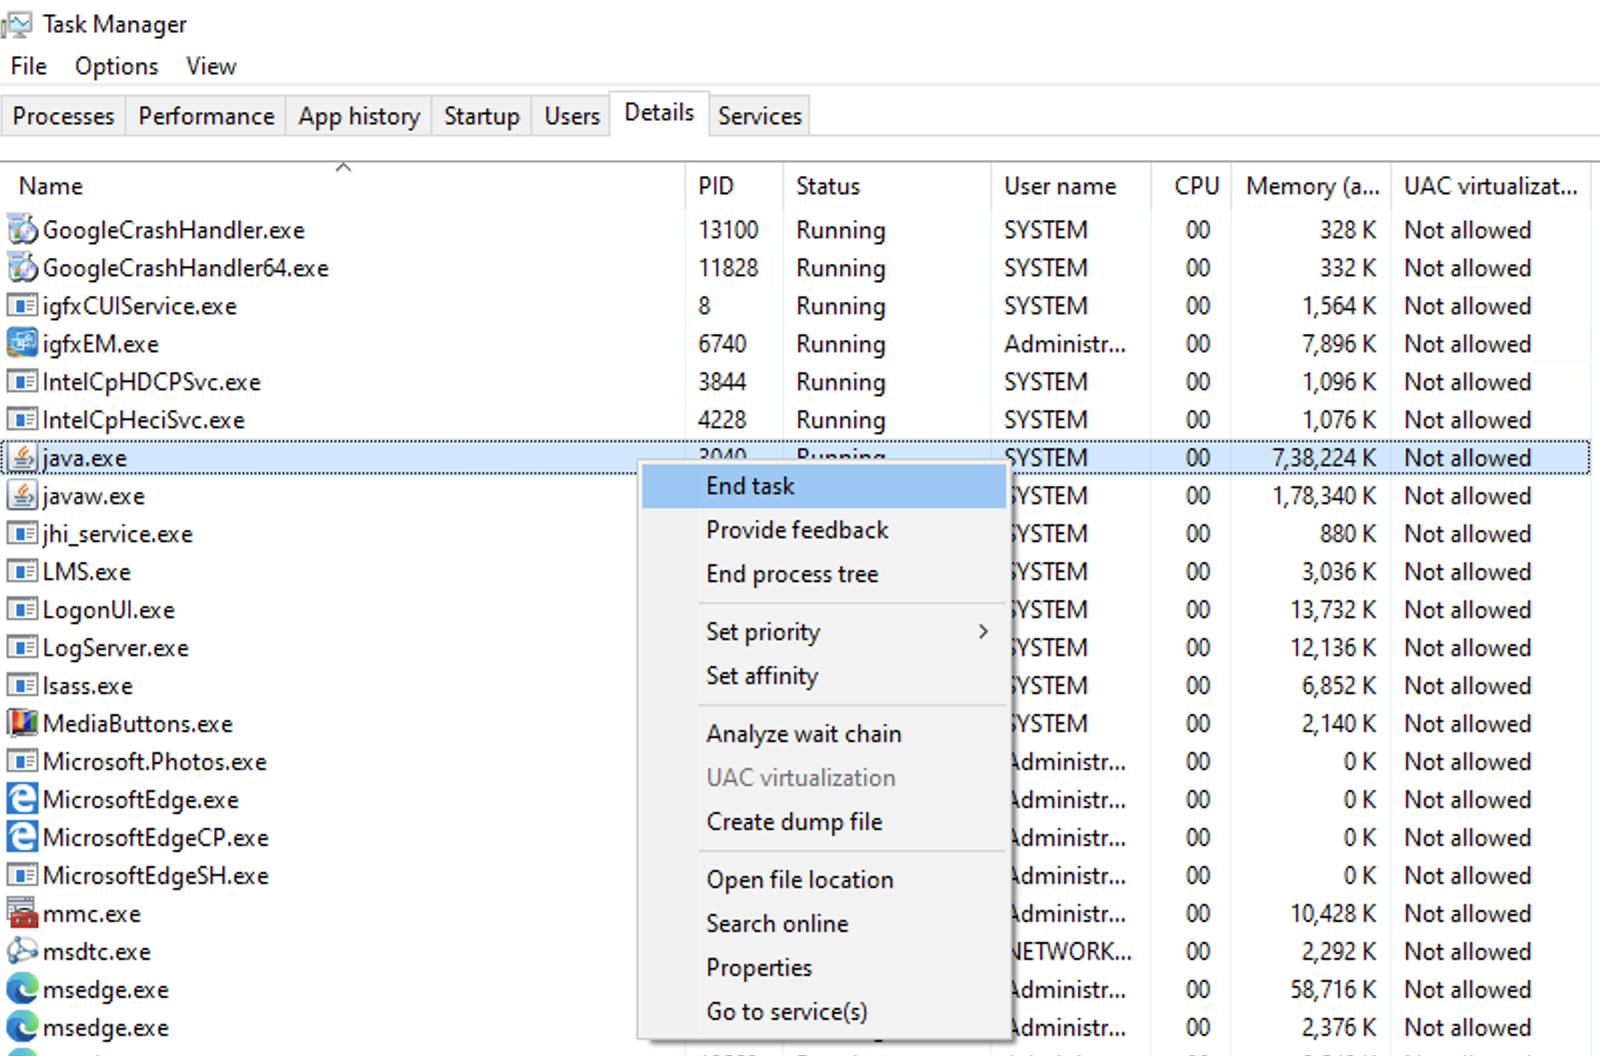Click the igfxEM.exe graphics icon

click(x=22, y=344)
